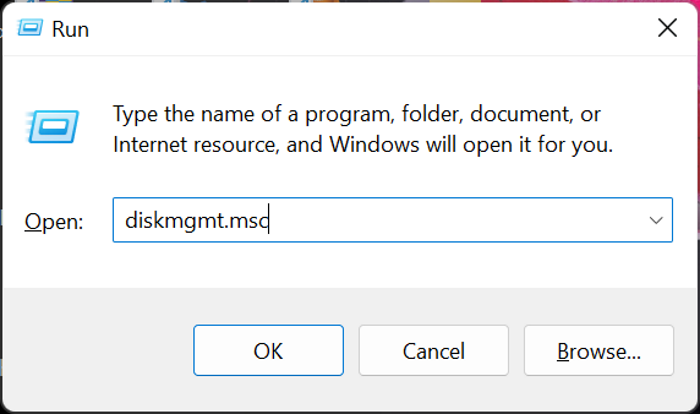Open the Browse... file picker
The width and height of the screenshot is (700, 414).
tap(598, 351)
